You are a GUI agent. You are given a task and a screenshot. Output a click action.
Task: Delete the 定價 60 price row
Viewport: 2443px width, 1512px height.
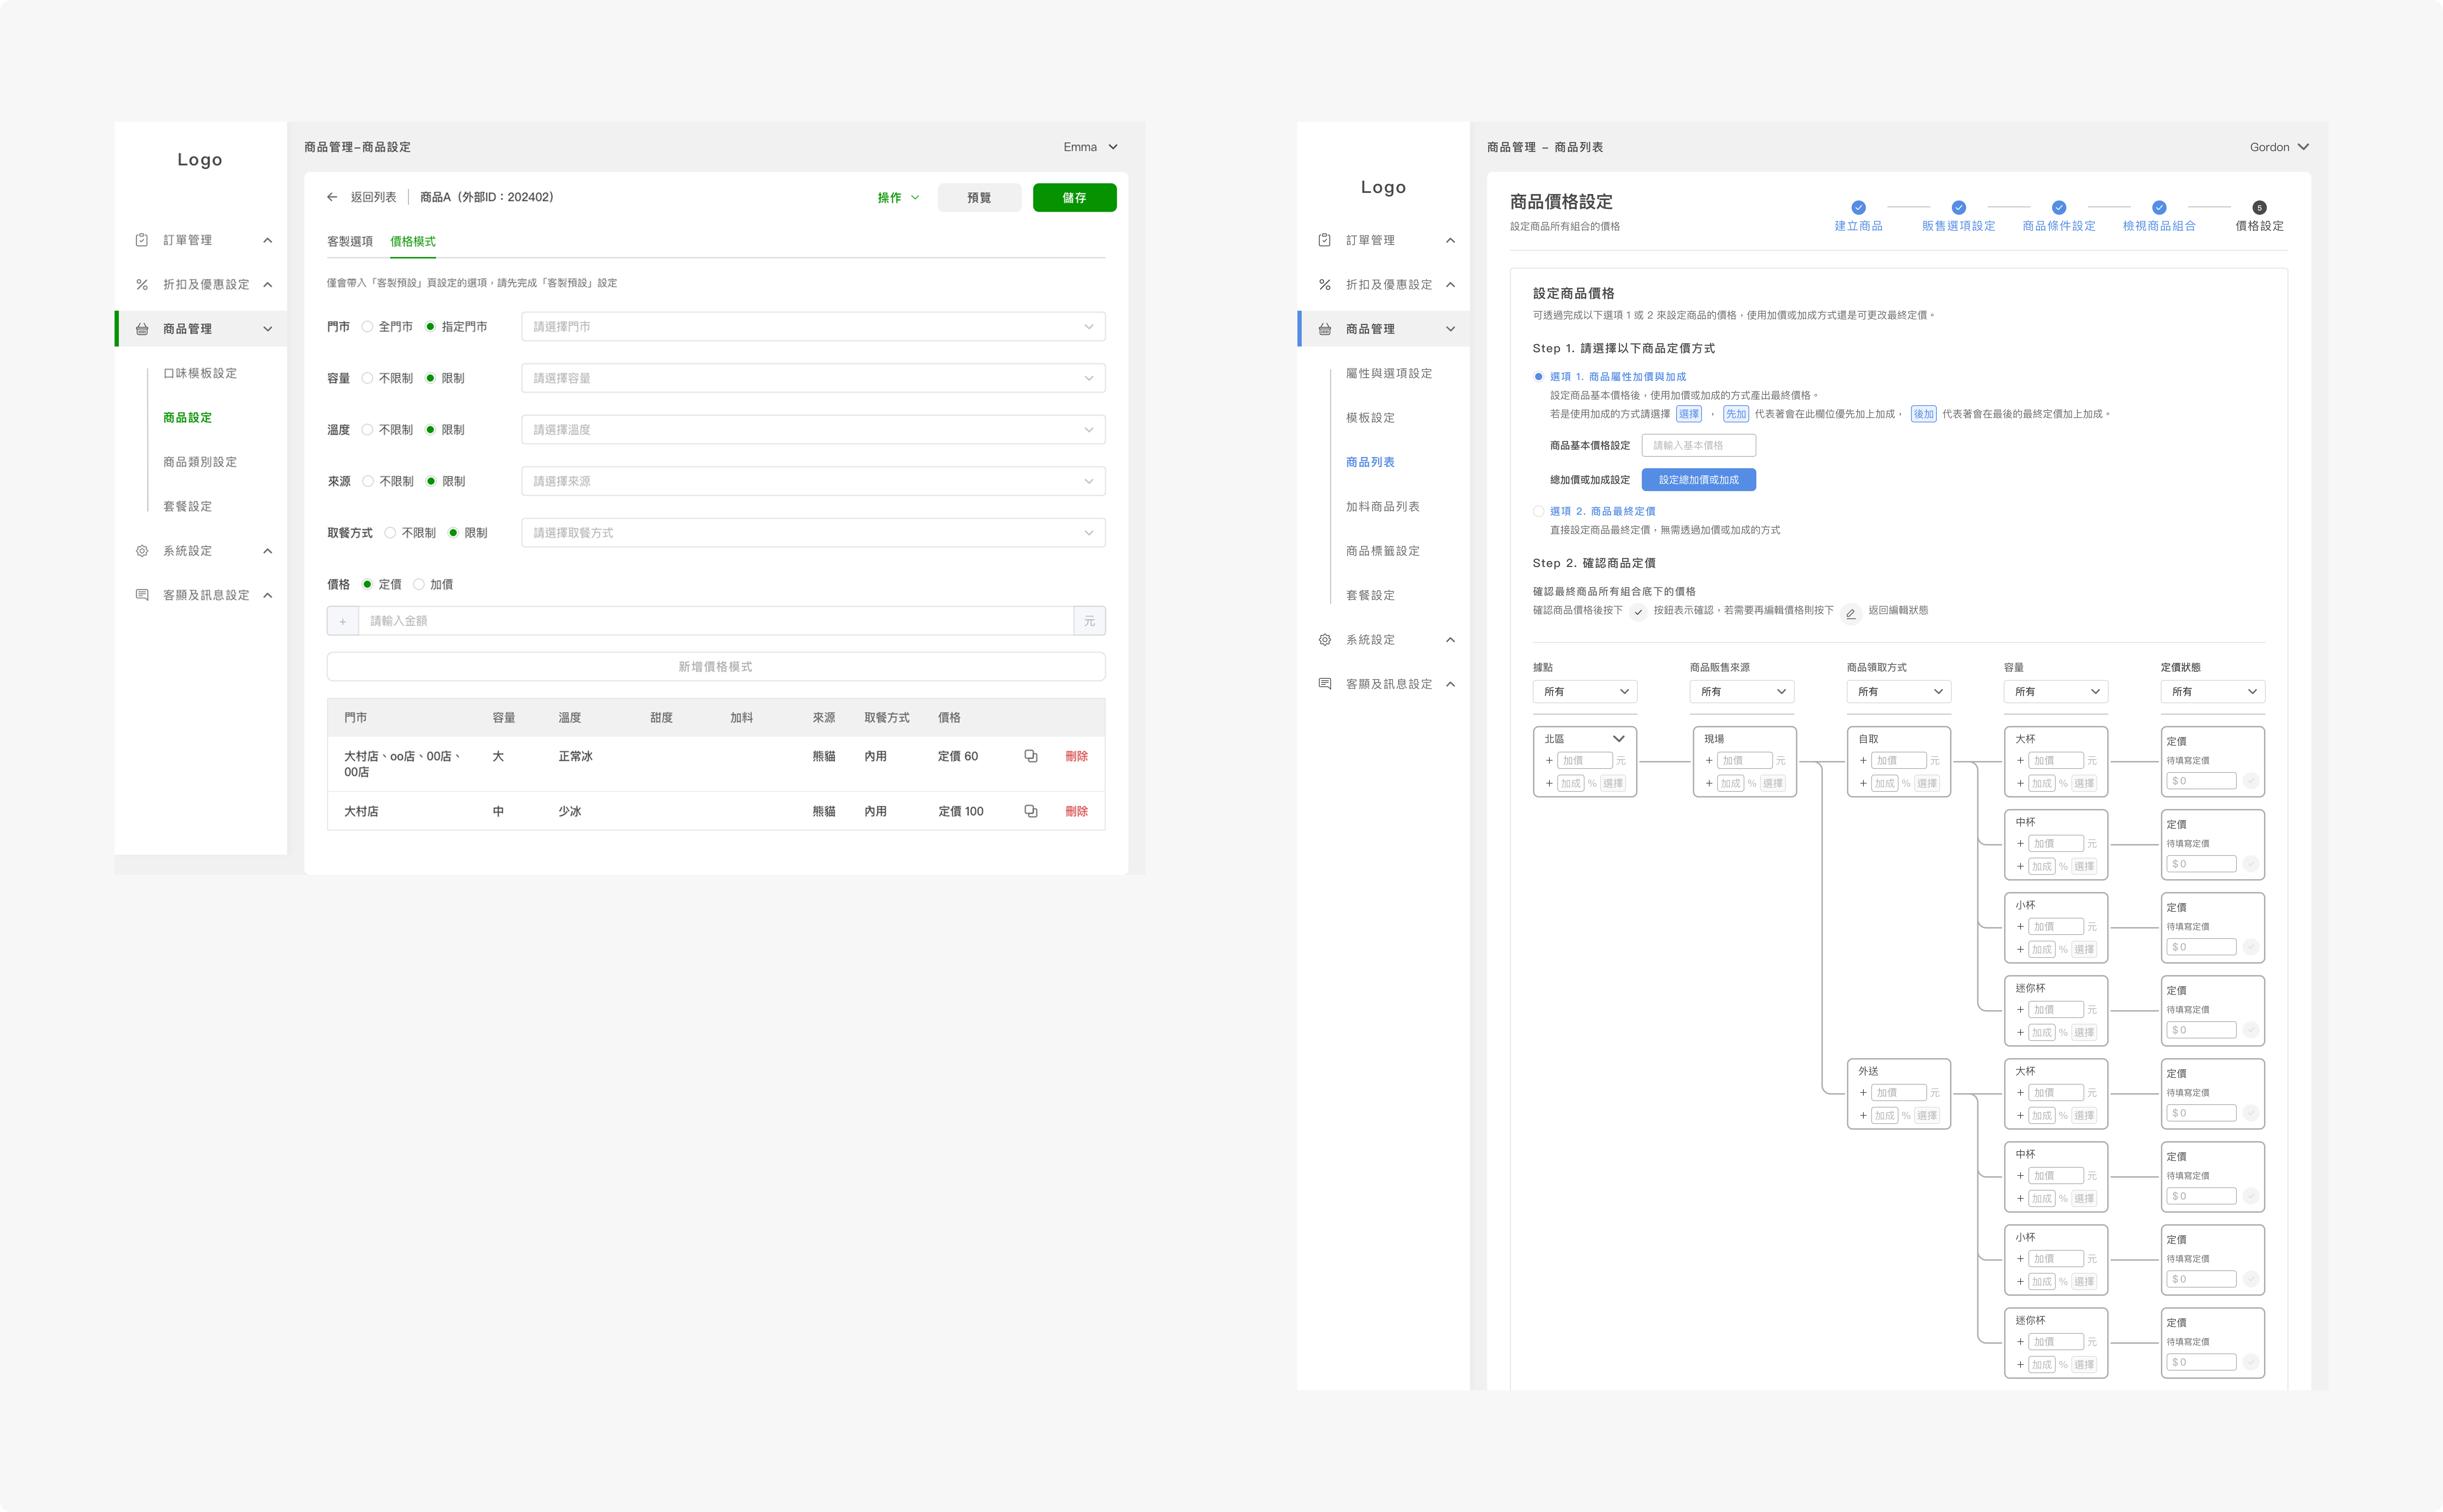coord(1076,756)
